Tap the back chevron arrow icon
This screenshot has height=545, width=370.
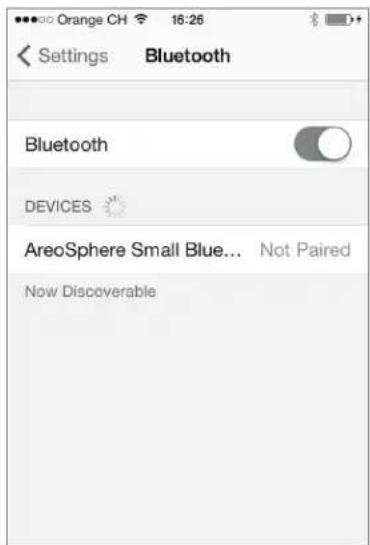click(24, 56)
